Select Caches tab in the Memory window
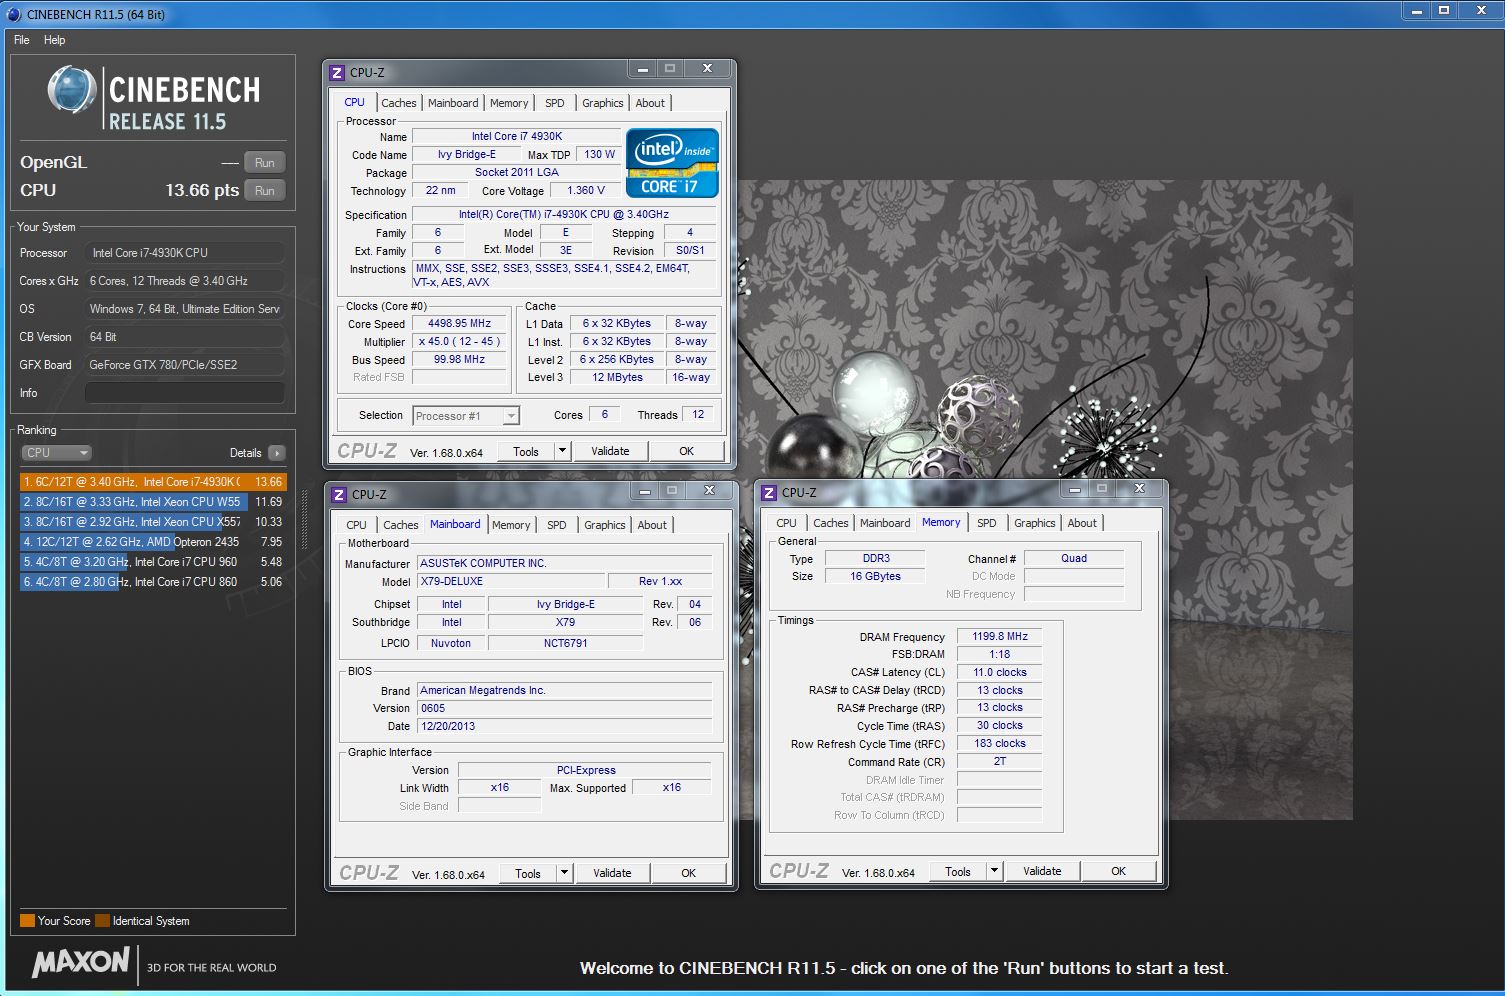 (831, 523)
